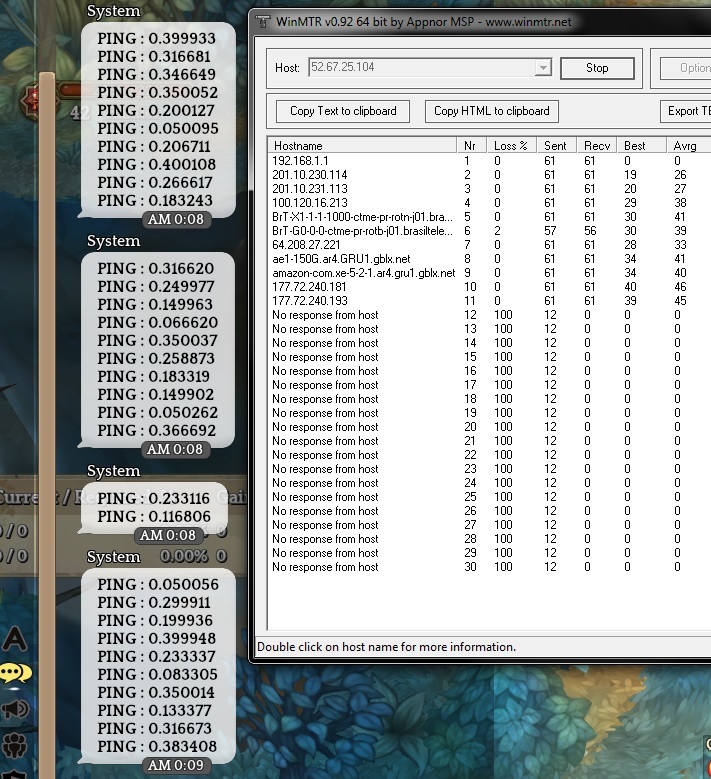Click the yellow chat bubbles icon
711x779 pixels.
coord(15,673)
